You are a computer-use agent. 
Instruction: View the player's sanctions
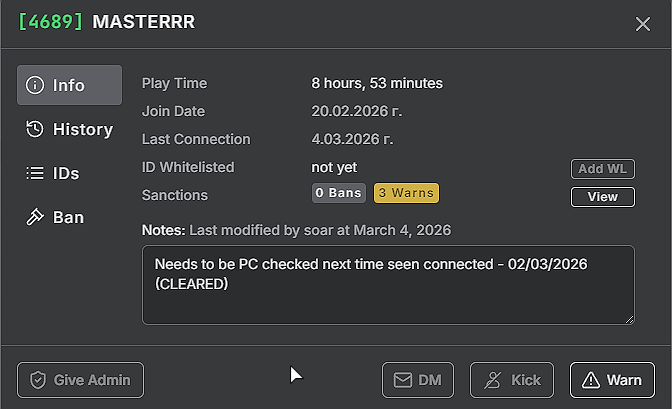603,197
